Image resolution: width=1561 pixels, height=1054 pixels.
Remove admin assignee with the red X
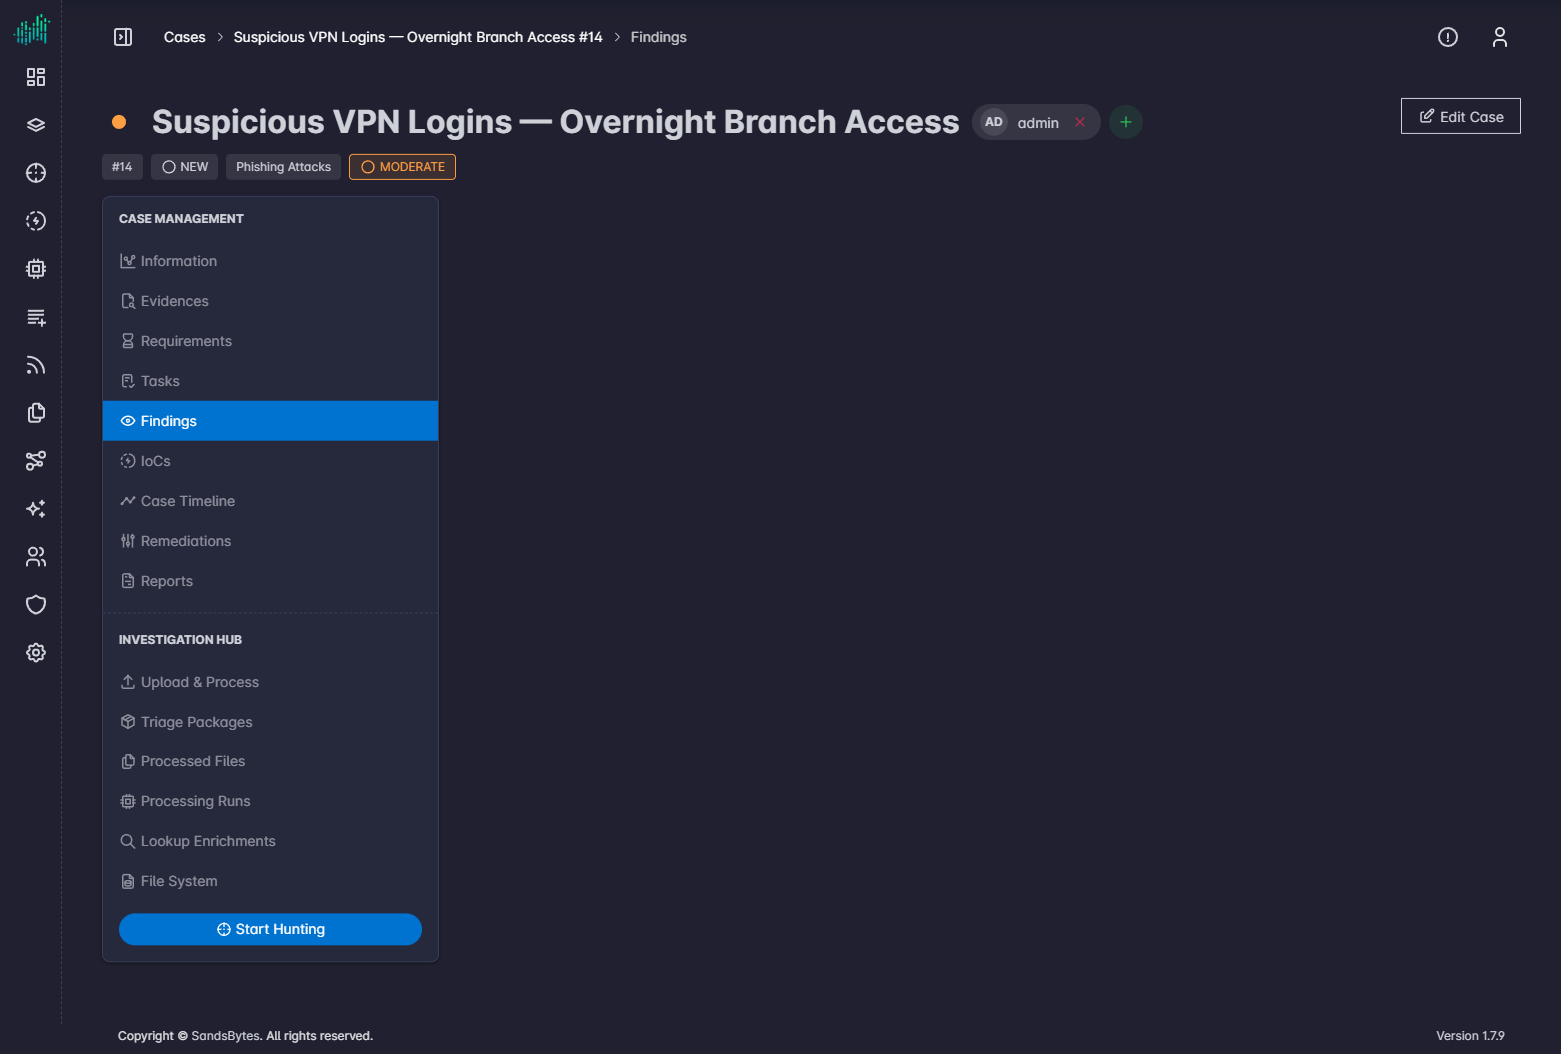[x=1080, y=122]
